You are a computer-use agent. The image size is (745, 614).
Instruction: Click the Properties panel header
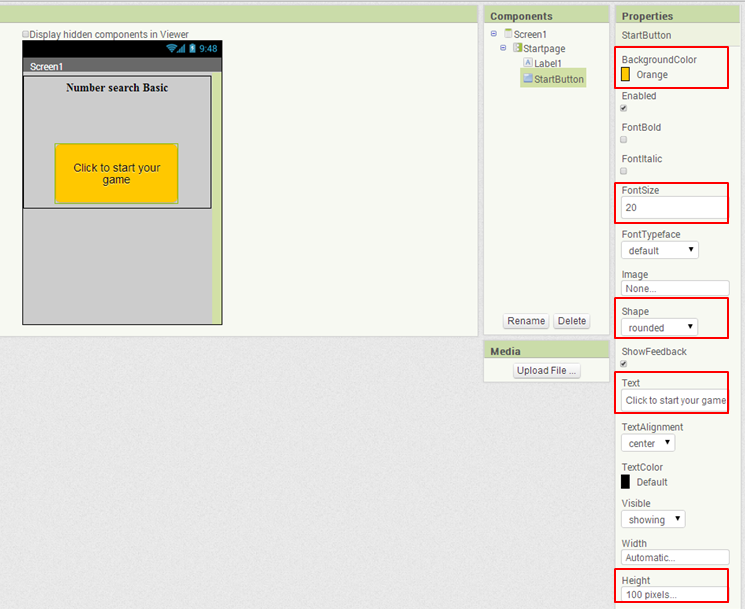coord(678,16)
